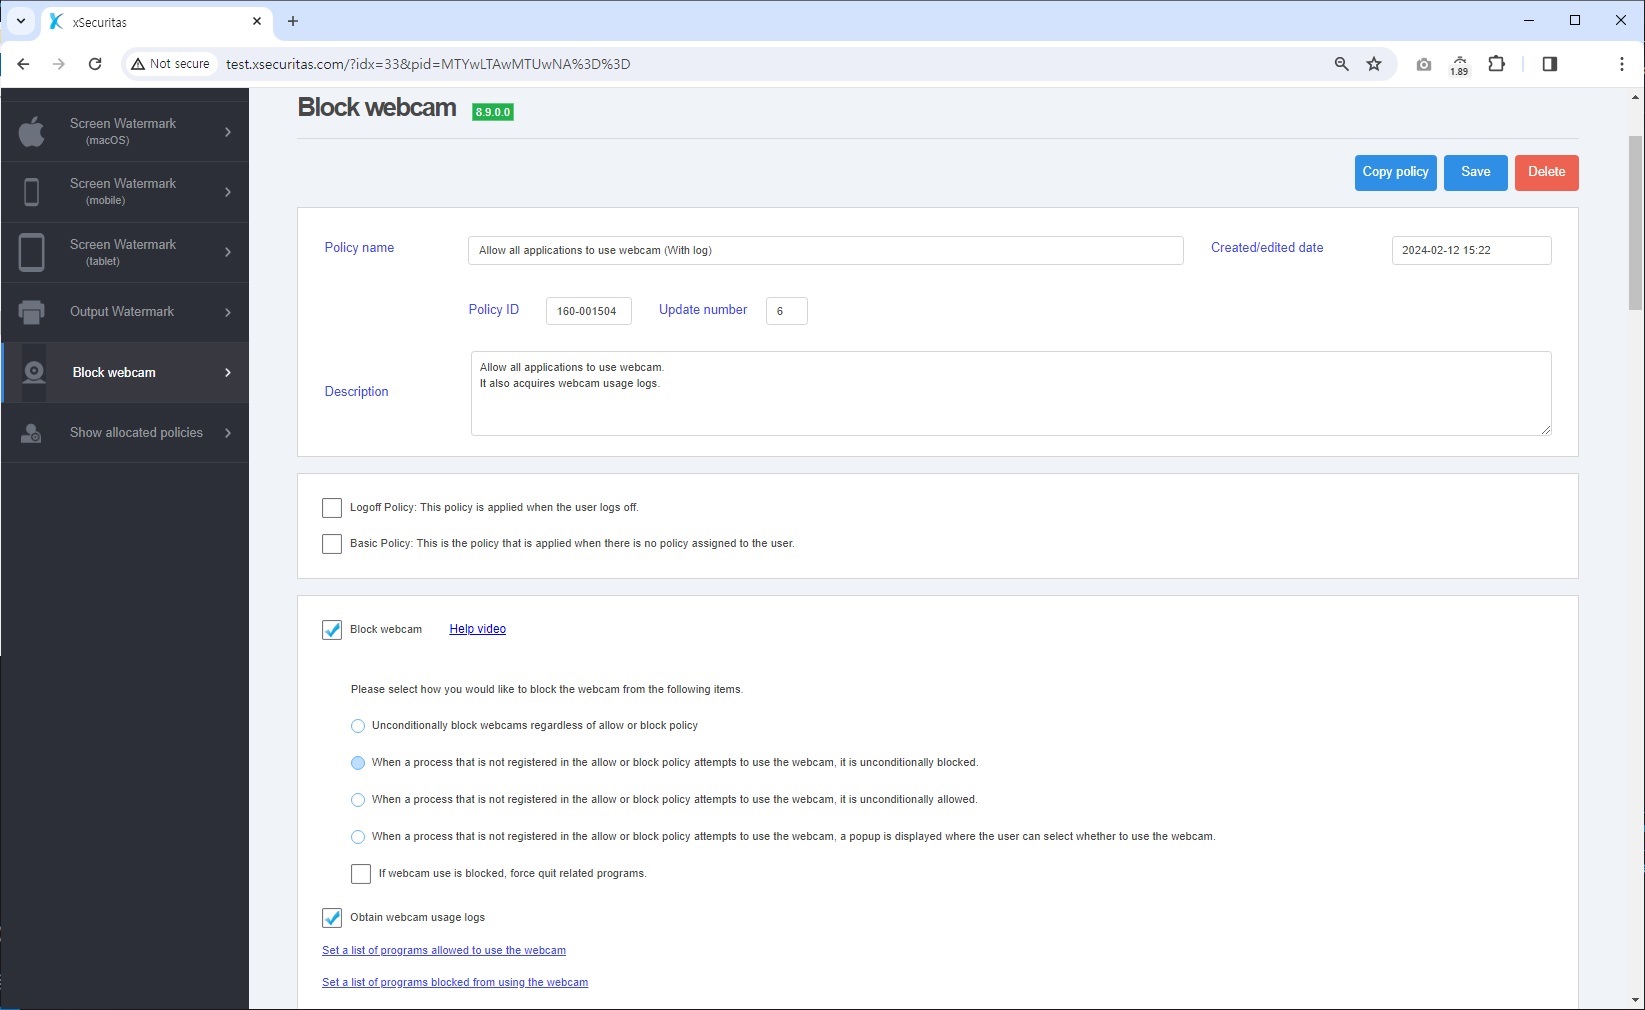The image size is (1645, 1010).
Task: Enable the Logoff Policy checkbox
Action: tap(331, 507)
